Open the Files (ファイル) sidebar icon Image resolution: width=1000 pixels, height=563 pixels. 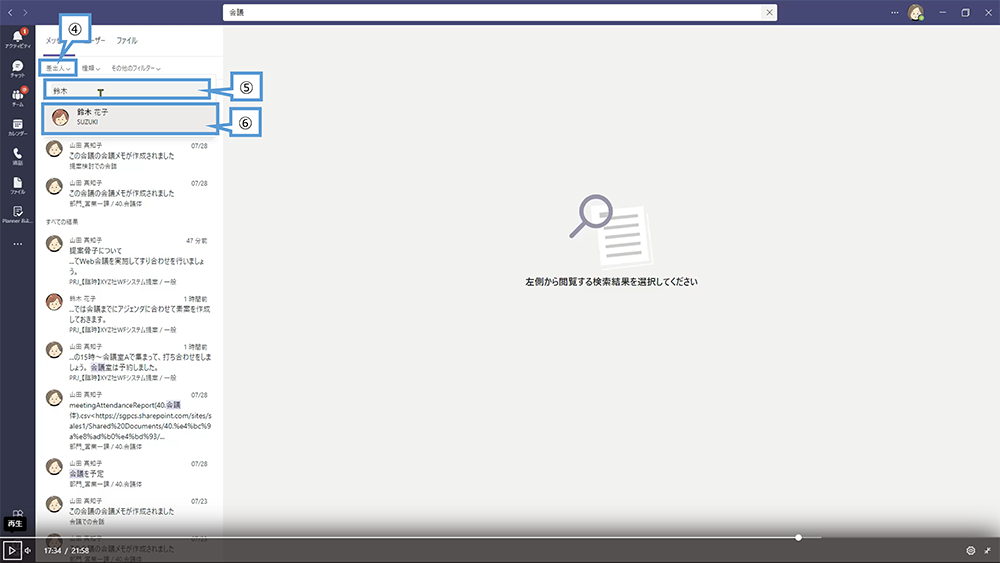coord(17,186)
